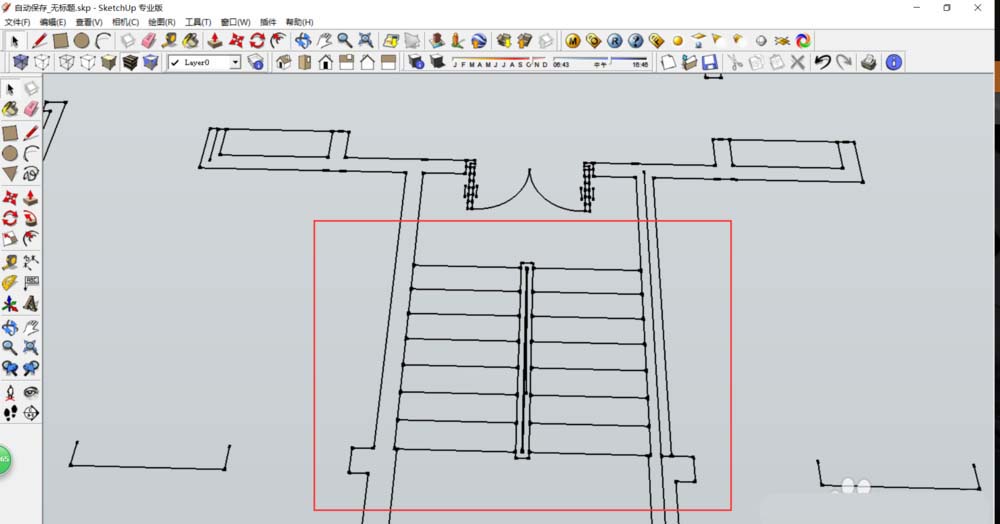The width and height of the screenshot is (1000, 524).
Task: Open the layer manager next to Layer0
Action: click(x=256, y=62)
